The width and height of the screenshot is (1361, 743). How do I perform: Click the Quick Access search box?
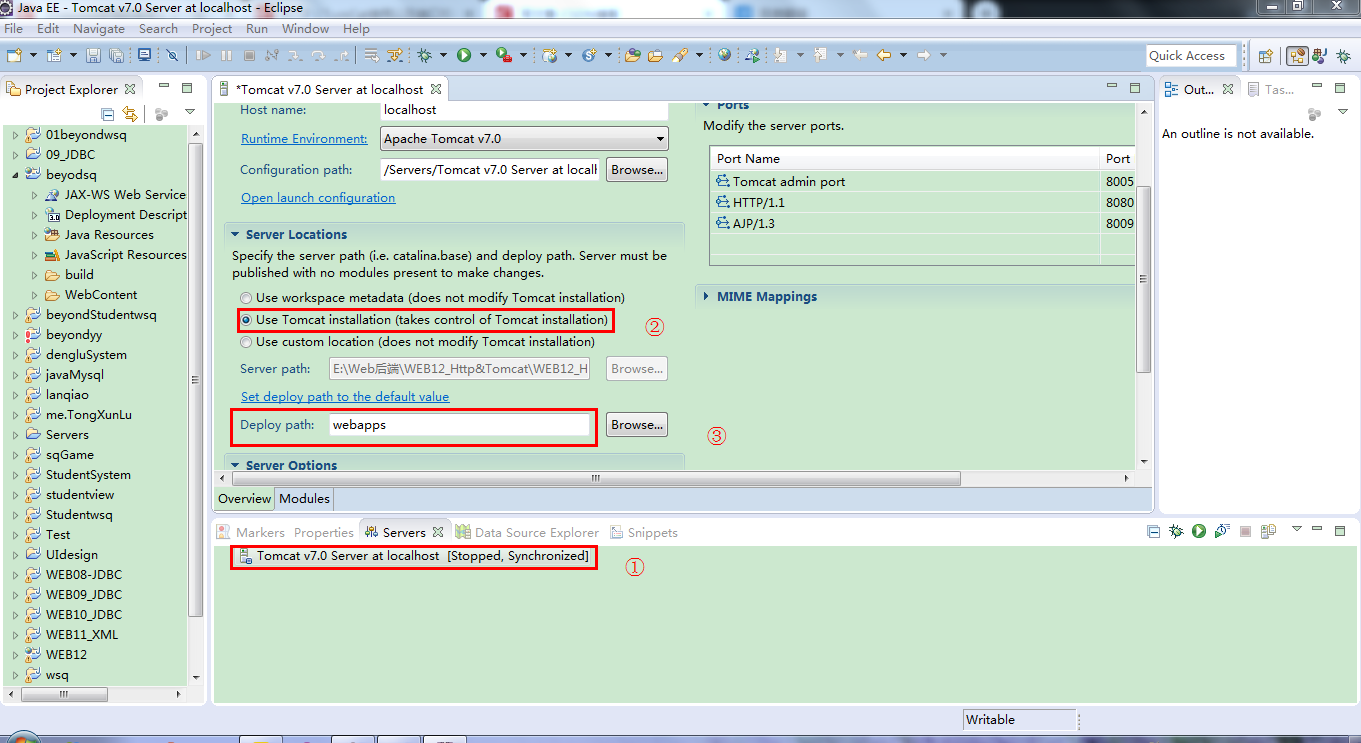click(x=1192, y=56)
